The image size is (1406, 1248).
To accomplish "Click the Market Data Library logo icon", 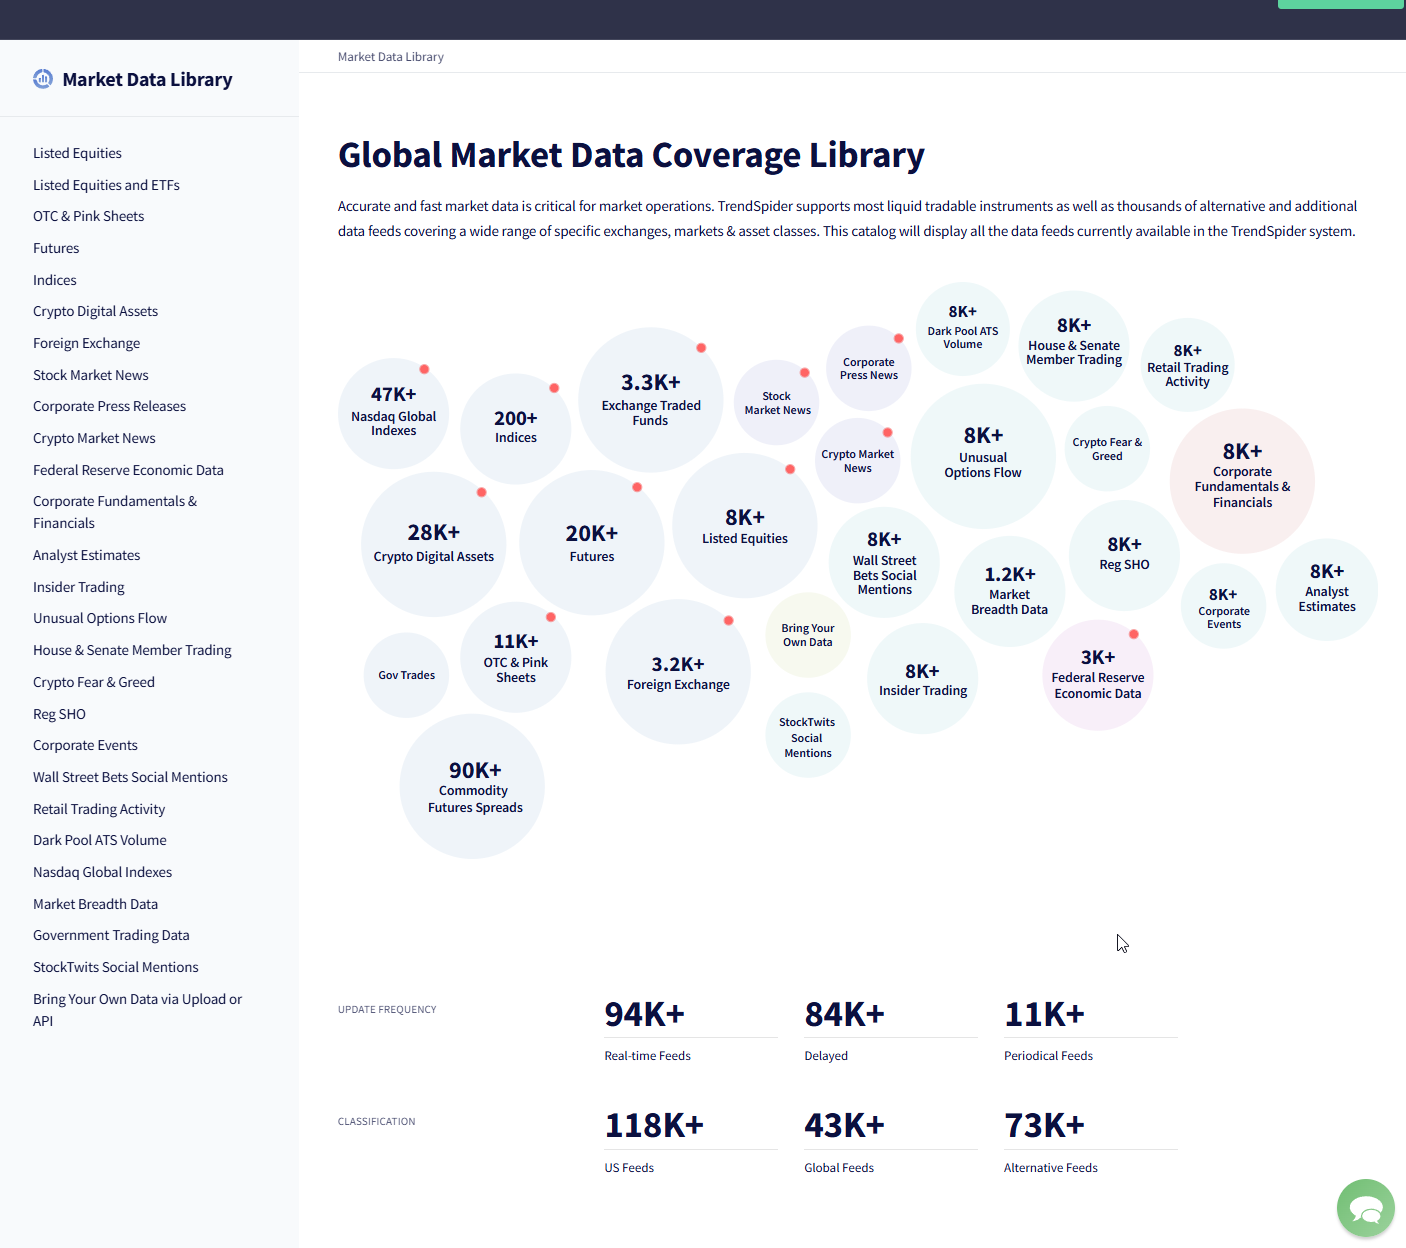I will click(42, 78).
